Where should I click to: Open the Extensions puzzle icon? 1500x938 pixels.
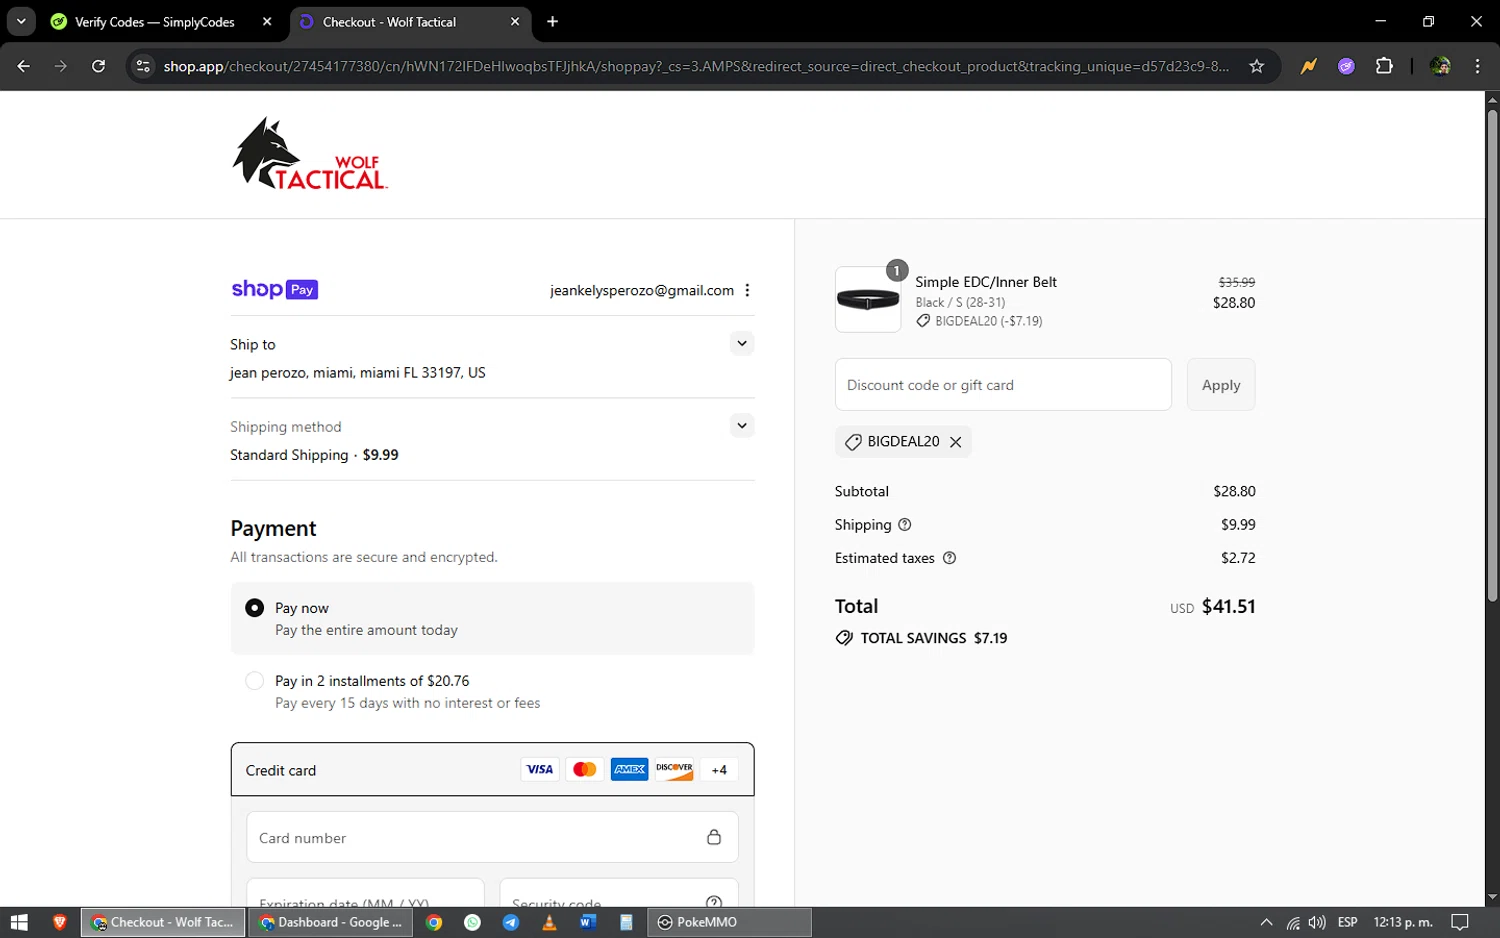(x=1384, y=66)
